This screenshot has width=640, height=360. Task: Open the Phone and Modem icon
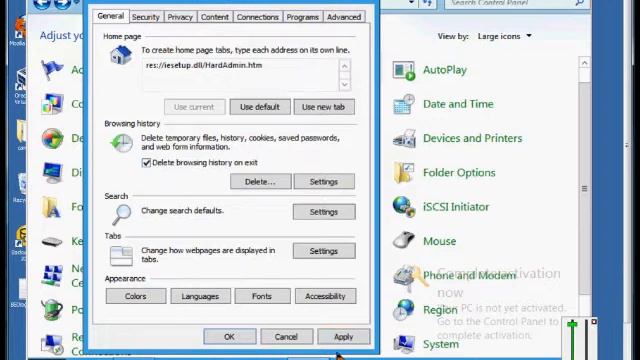[405, 277]
